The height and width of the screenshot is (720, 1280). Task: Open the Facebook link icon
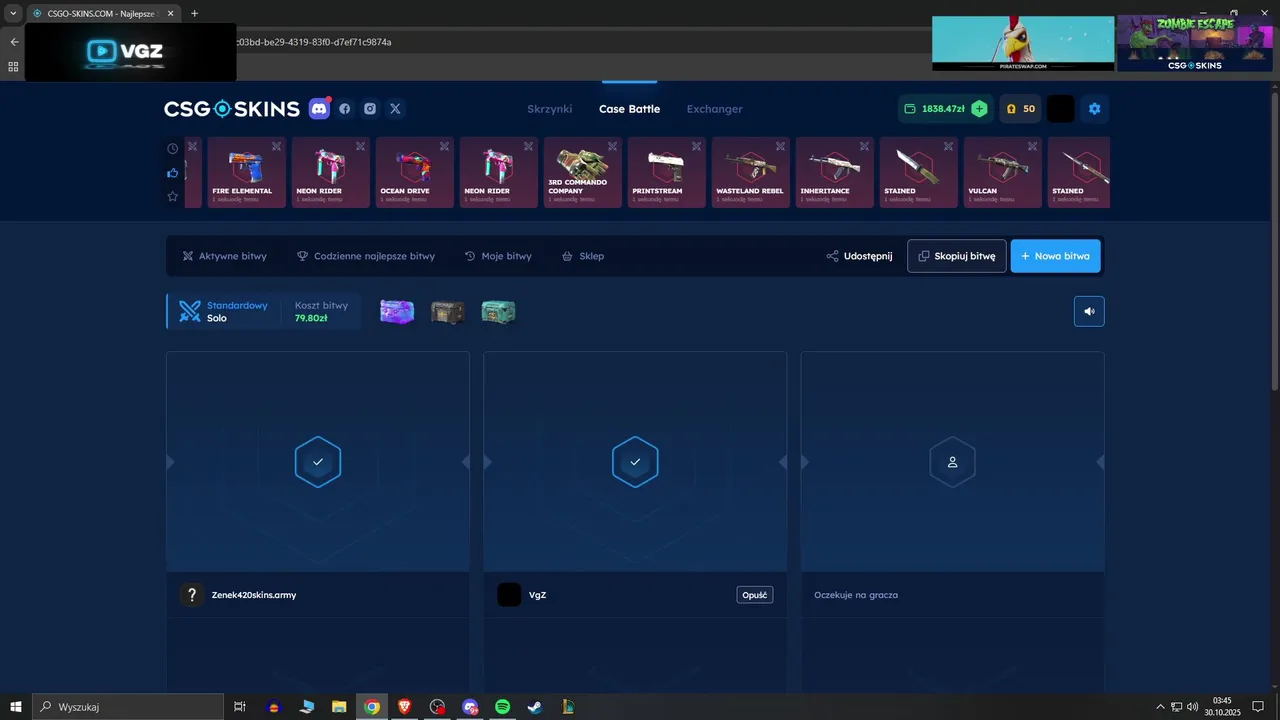345,109
